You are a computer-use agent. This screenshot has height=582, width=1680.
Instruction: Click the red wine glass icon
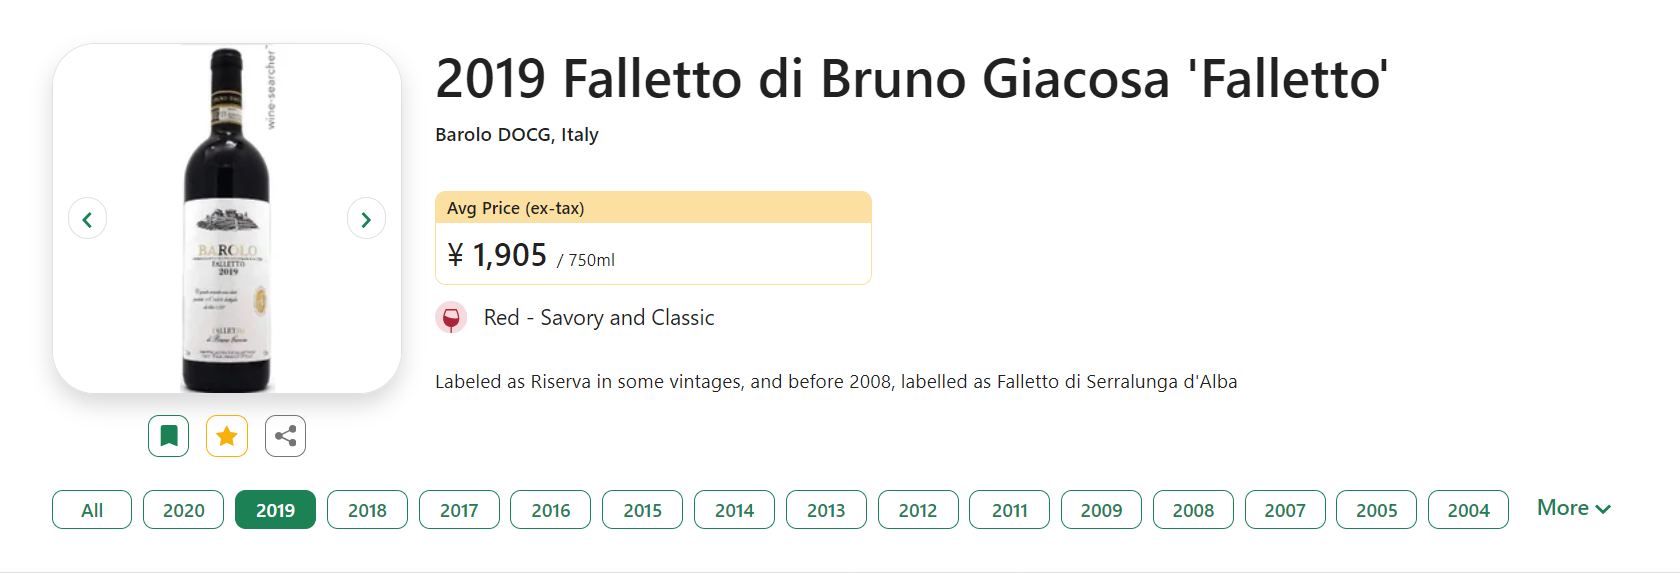click(451, 318)
